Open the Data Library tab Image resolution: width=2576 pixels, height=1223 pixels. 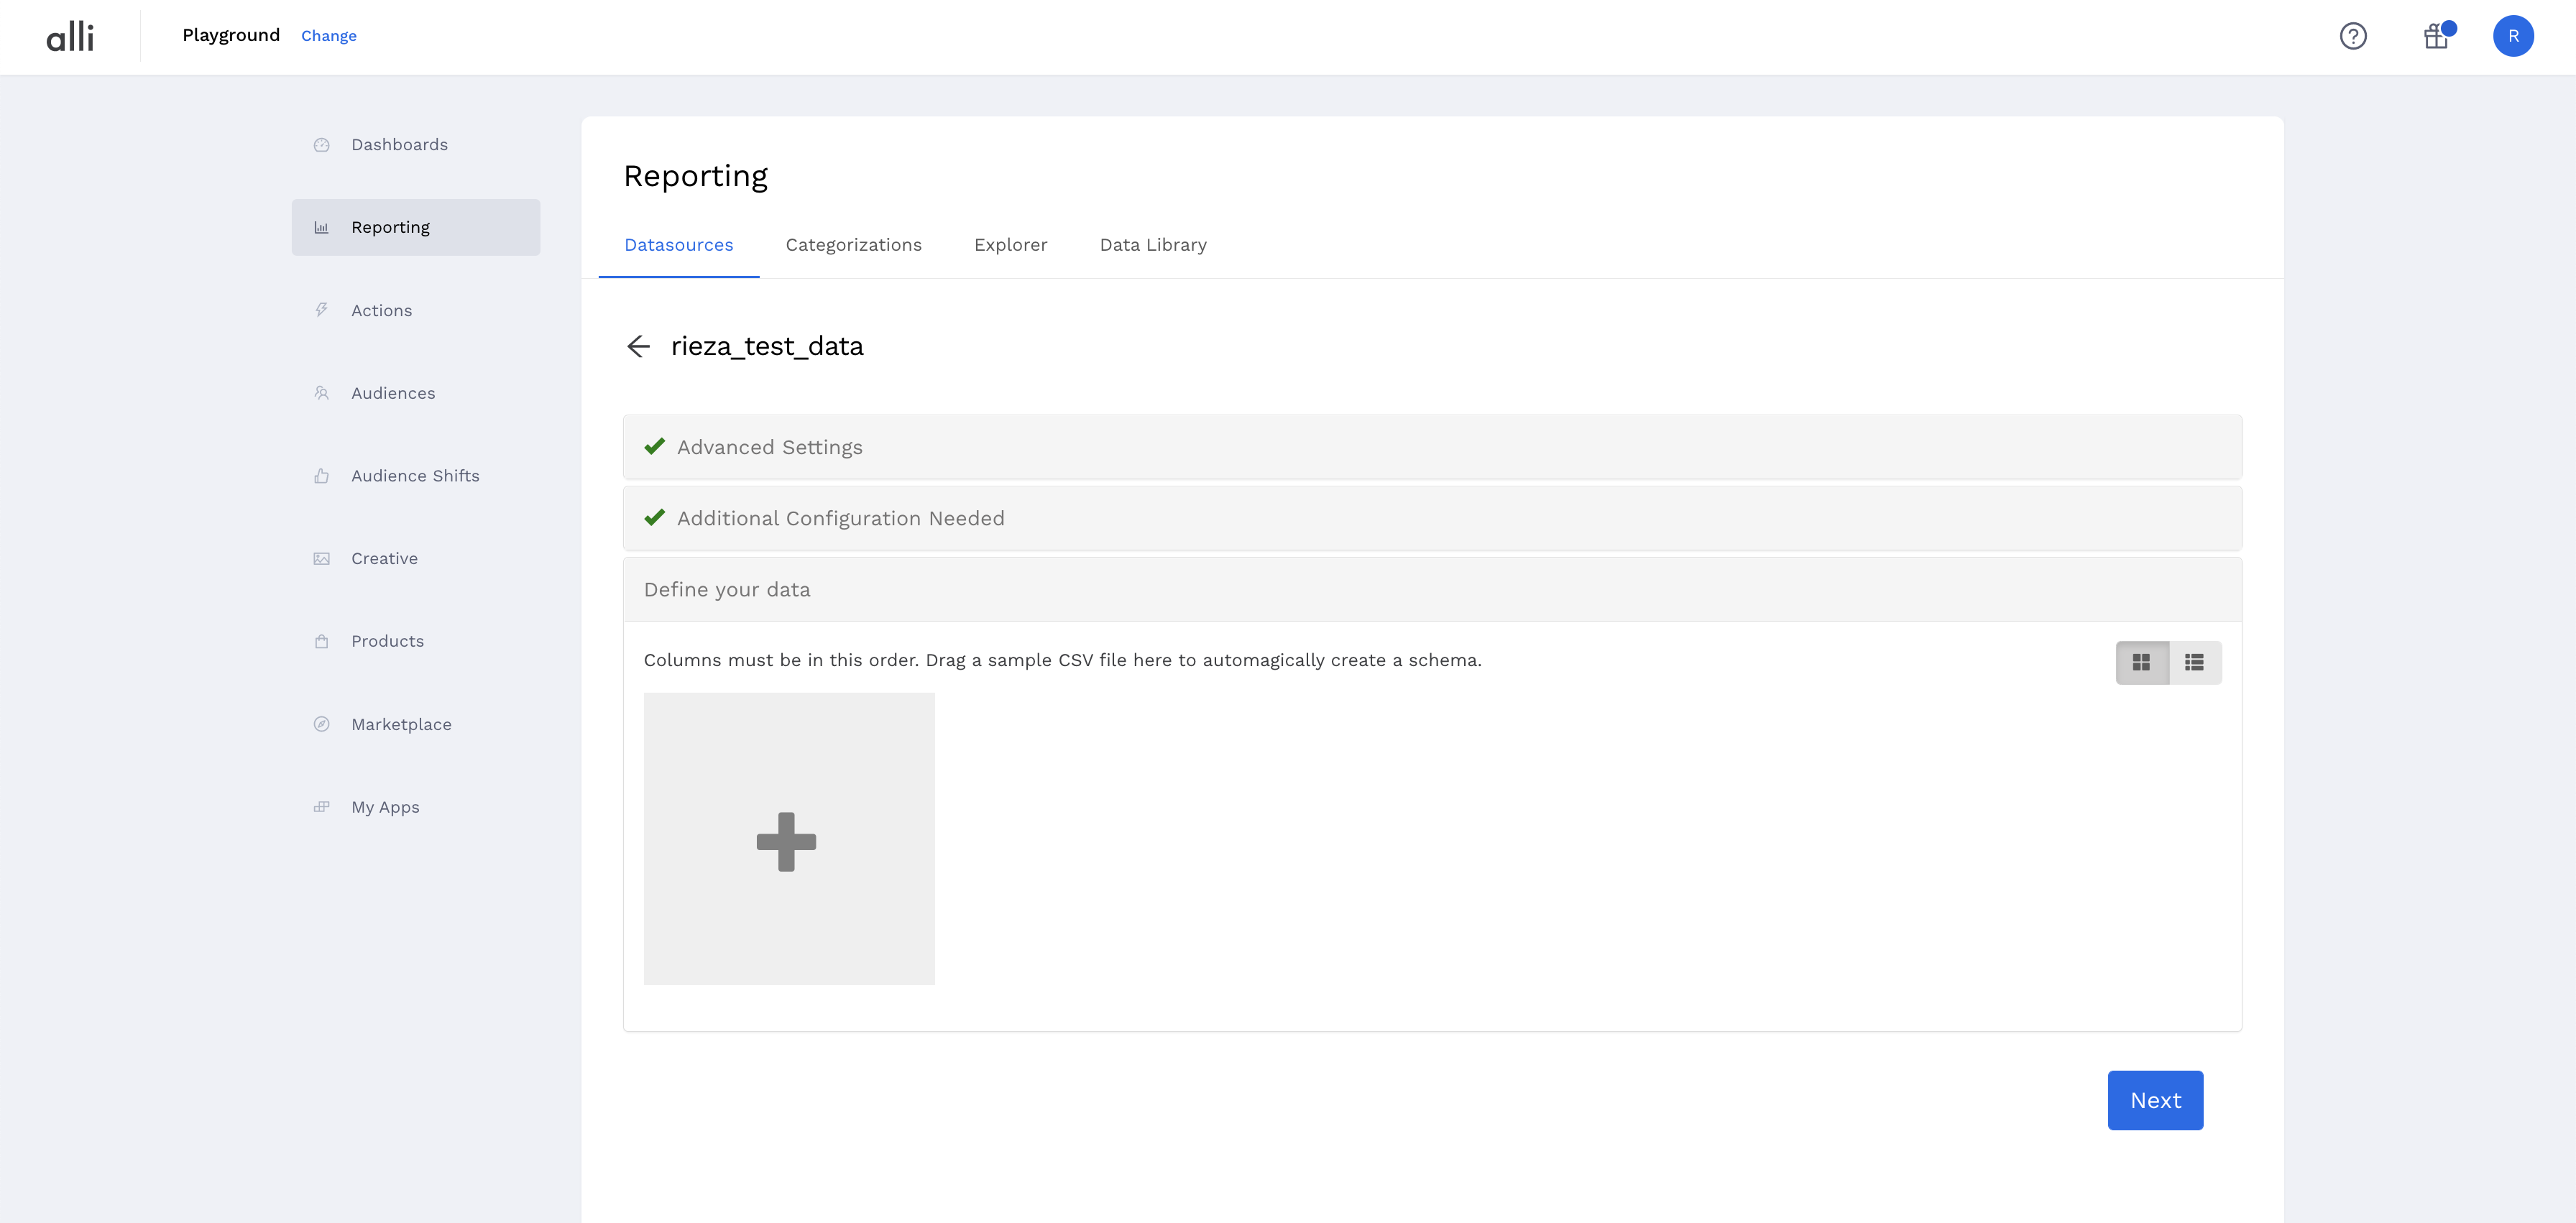1152,245
